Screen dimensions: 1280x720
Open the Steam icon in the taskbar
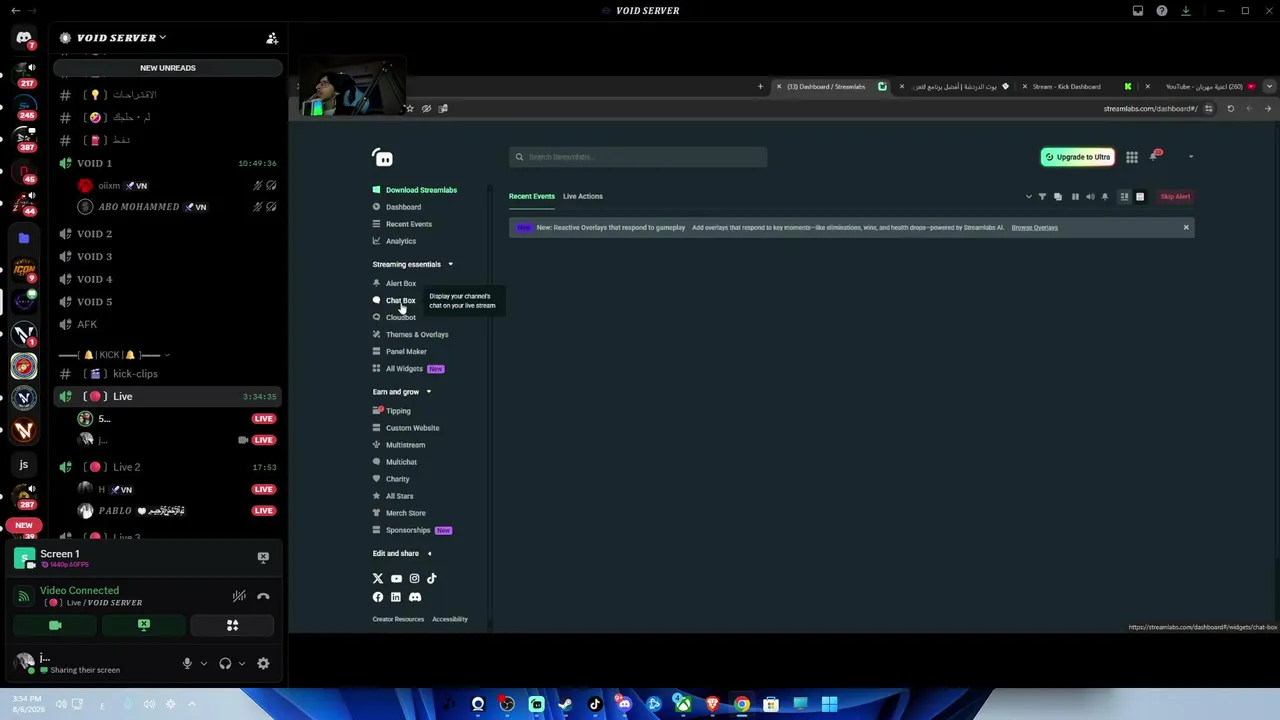click(x=565, y=704)
